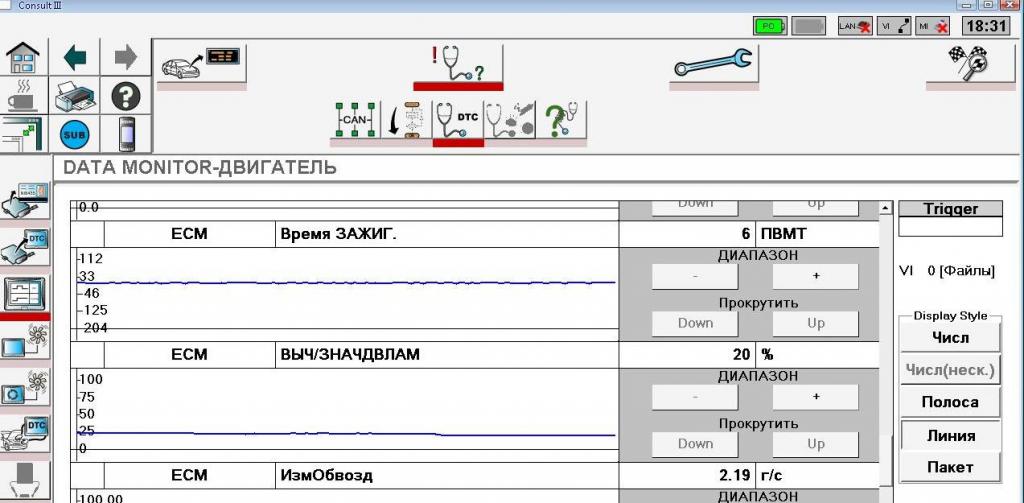The height and width of the screenshot is (503, 1024).
Task: Select the CAN diagnosis icon
Action: click(355, 121)
